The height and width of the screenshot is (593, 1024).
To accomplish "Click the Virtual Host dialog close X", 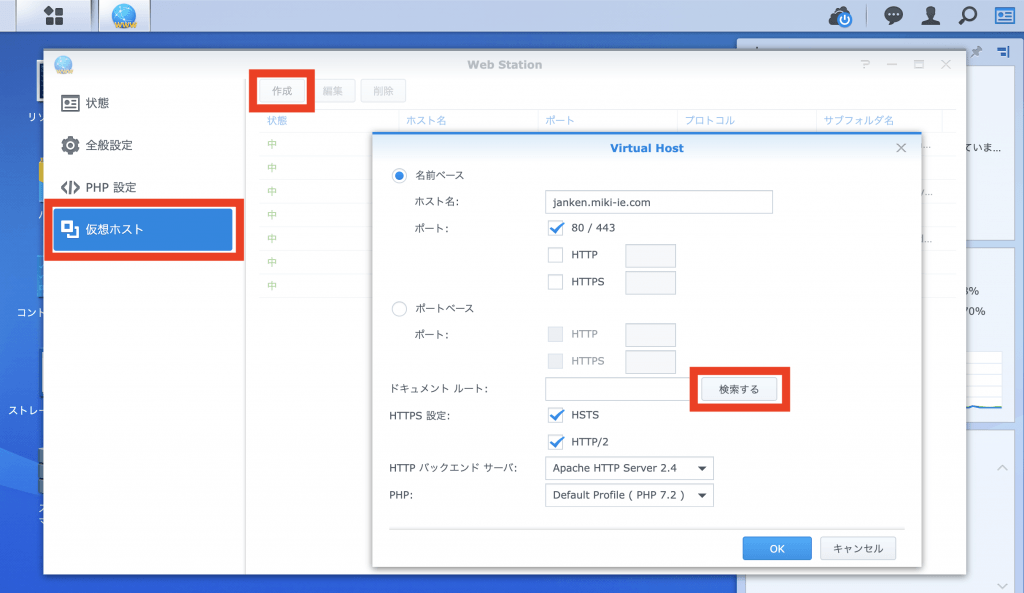I will [900, 148].
